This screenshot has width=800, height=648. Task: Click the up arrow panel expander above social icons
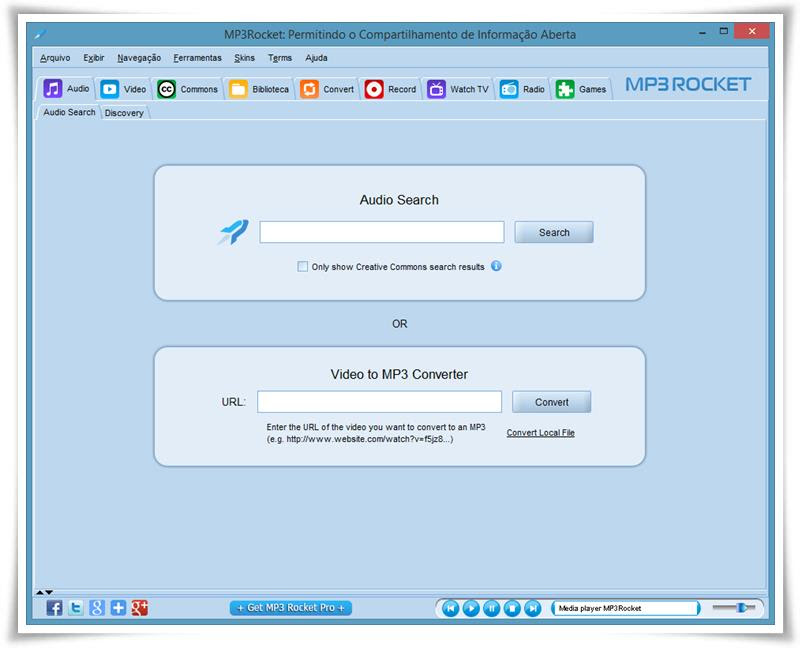40,592
